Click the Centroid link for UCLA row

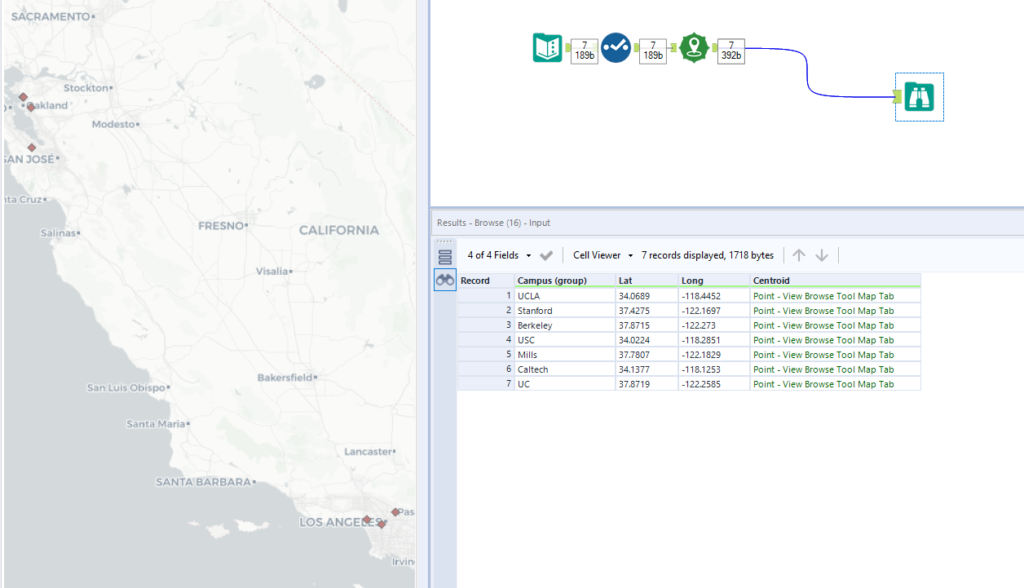point(822,296)
